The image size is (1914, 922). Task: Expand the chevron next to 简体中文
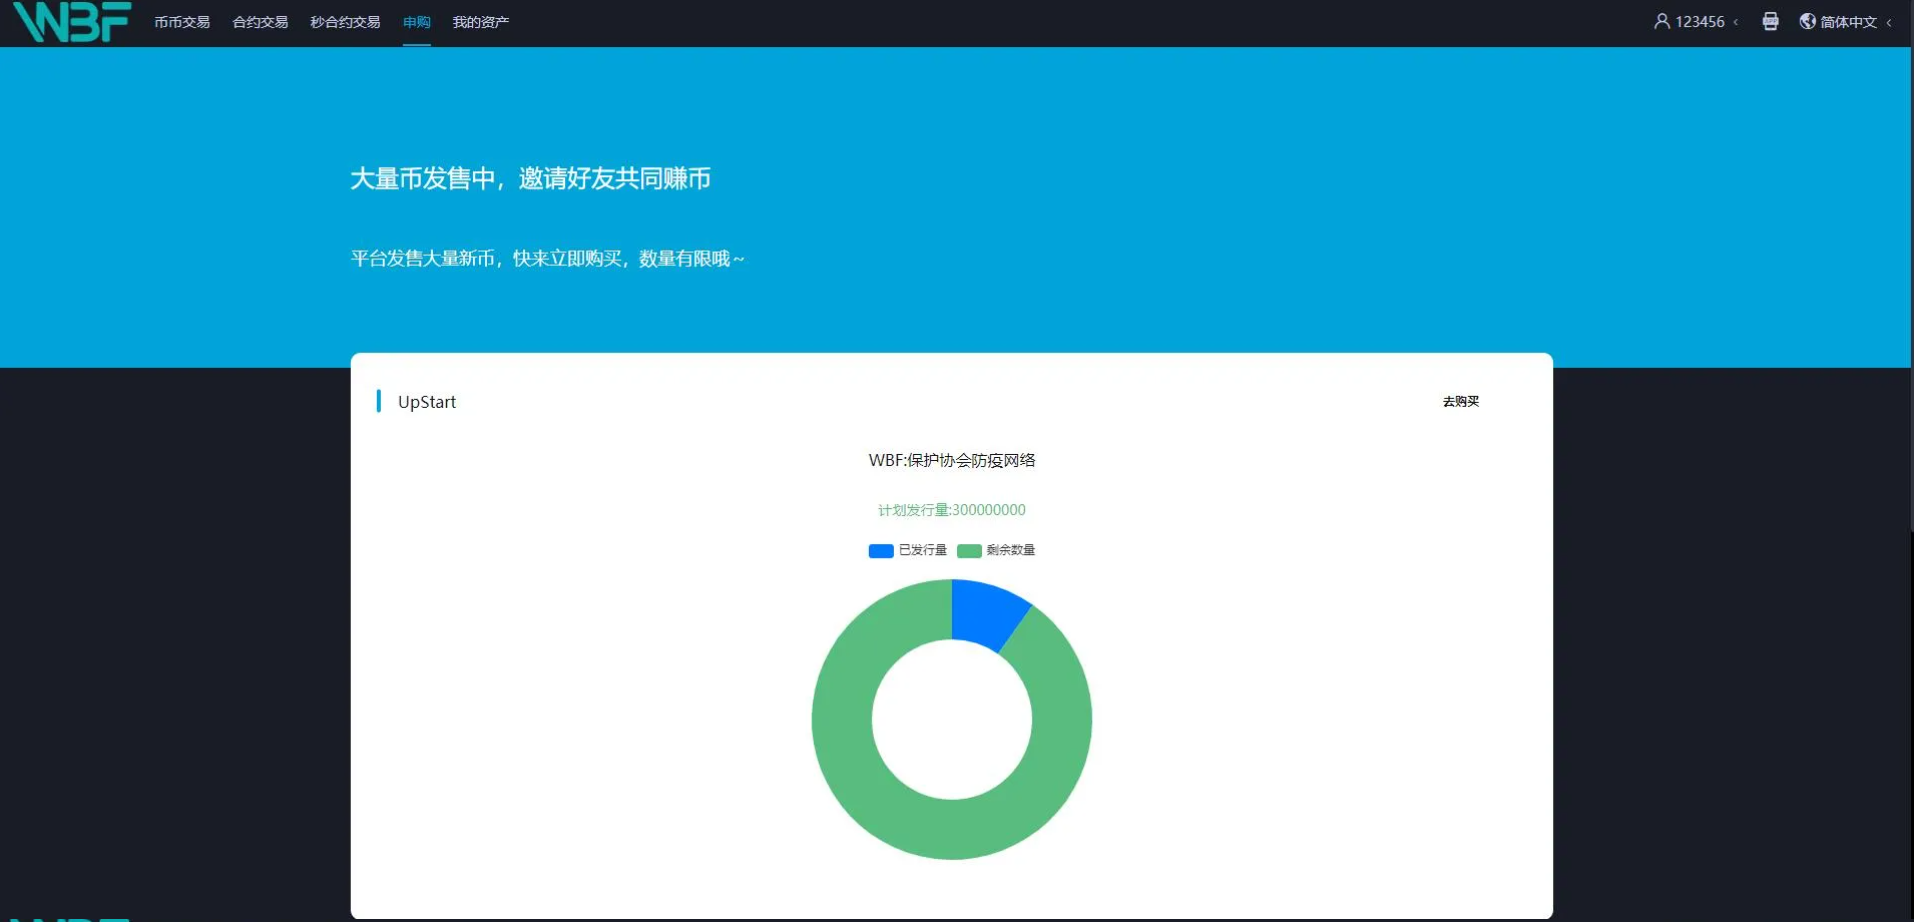coord(1889,22)
